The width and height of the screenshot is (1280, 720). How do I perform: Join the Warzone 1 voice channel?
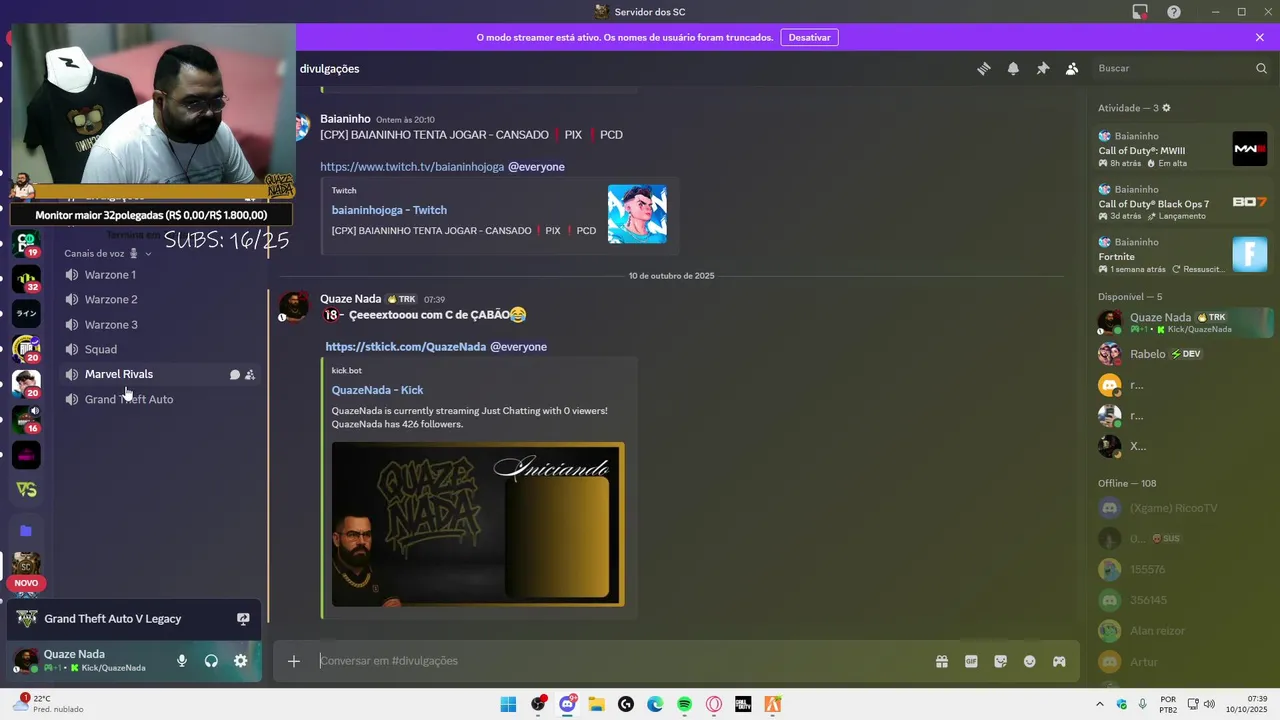tap(160, 275)
